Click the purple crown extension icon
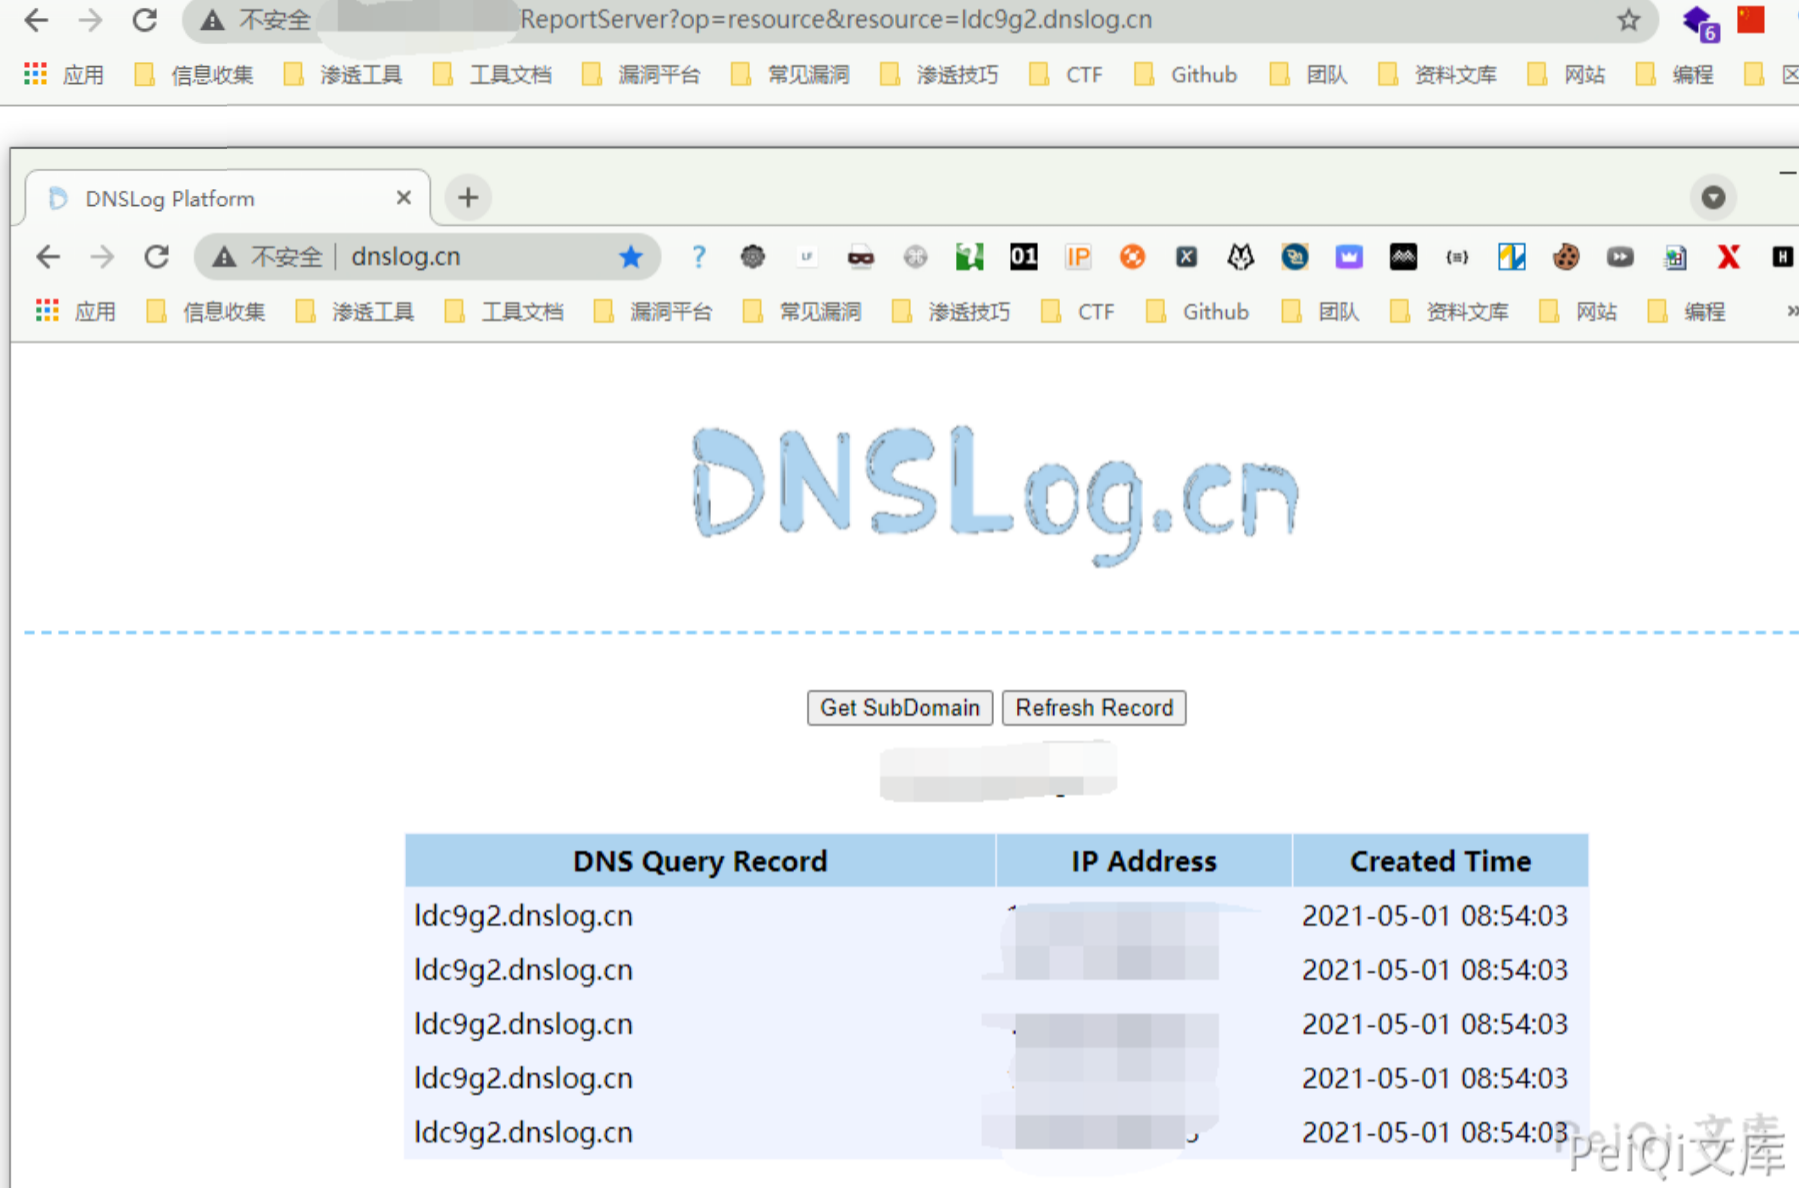The image size is (1799, 1188). click(x=1348, y=257)
